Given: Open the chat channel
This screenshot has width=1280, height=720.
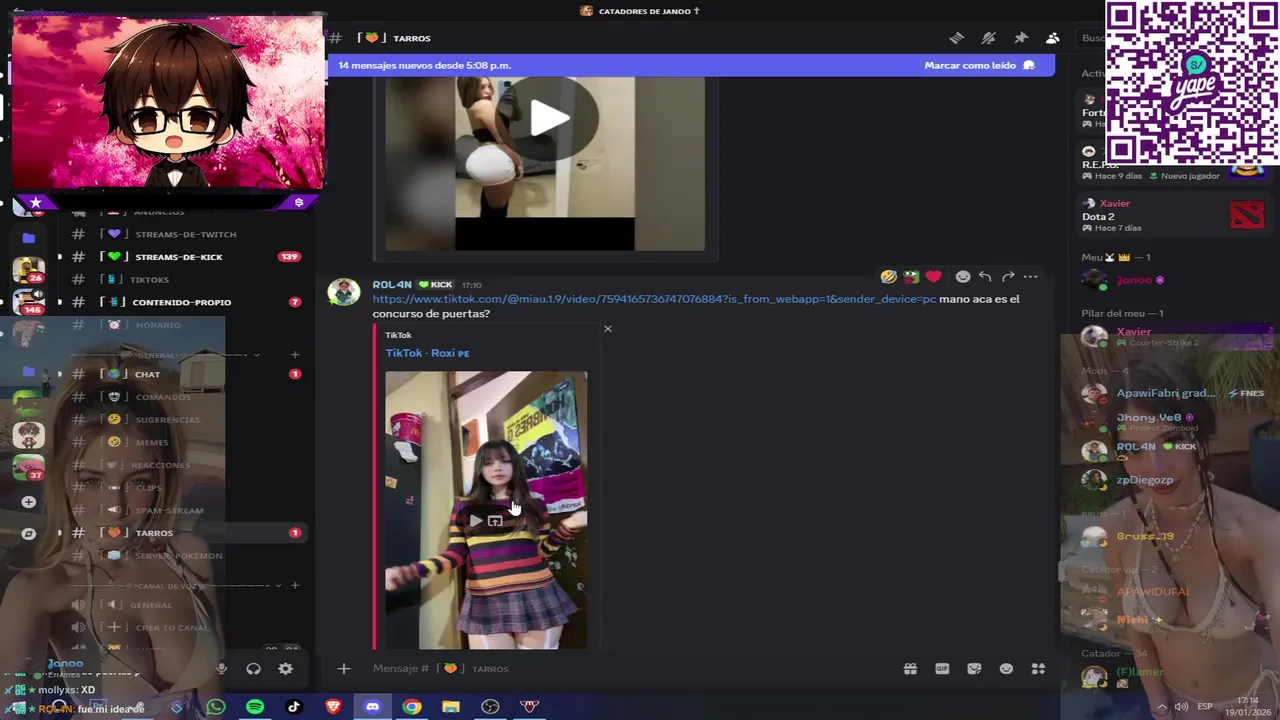Looking at the screenshot, I should tap(147, 374).
